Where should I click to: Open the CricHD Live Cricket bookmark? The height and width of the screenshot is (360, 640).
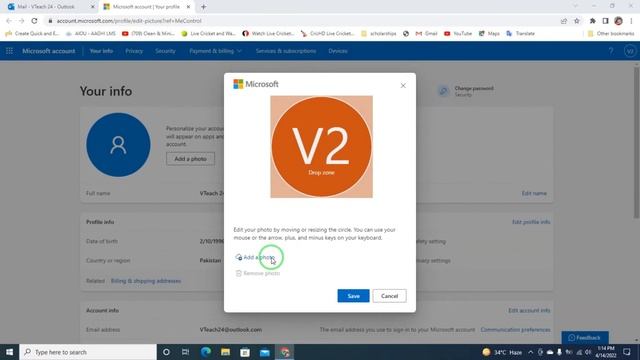point(327,33)
